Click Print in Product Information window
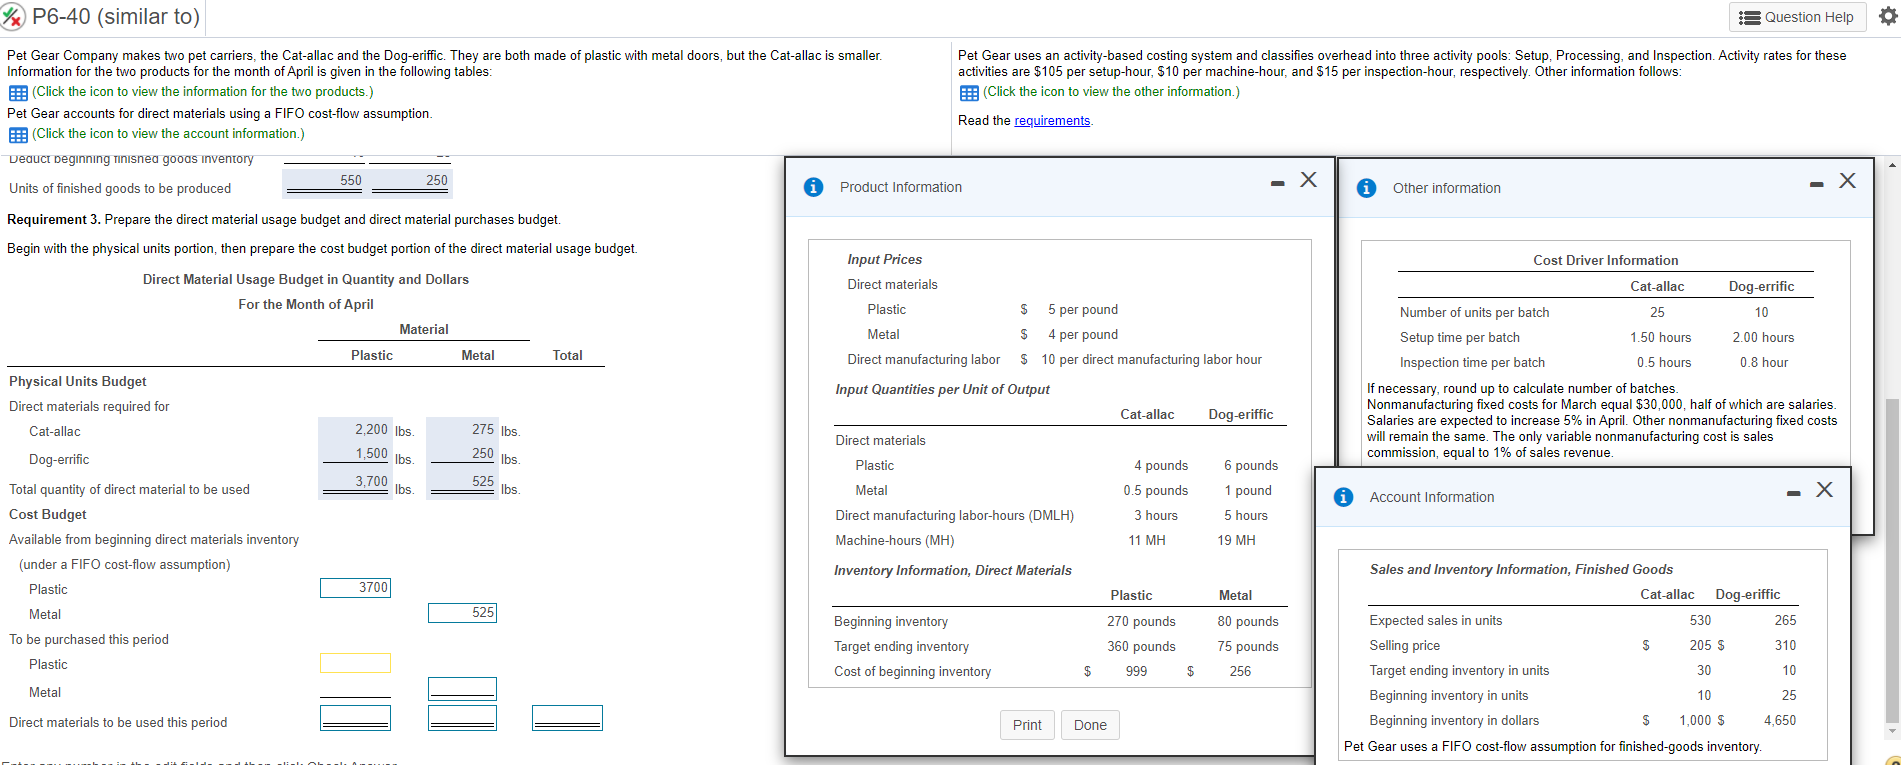 1027,725
